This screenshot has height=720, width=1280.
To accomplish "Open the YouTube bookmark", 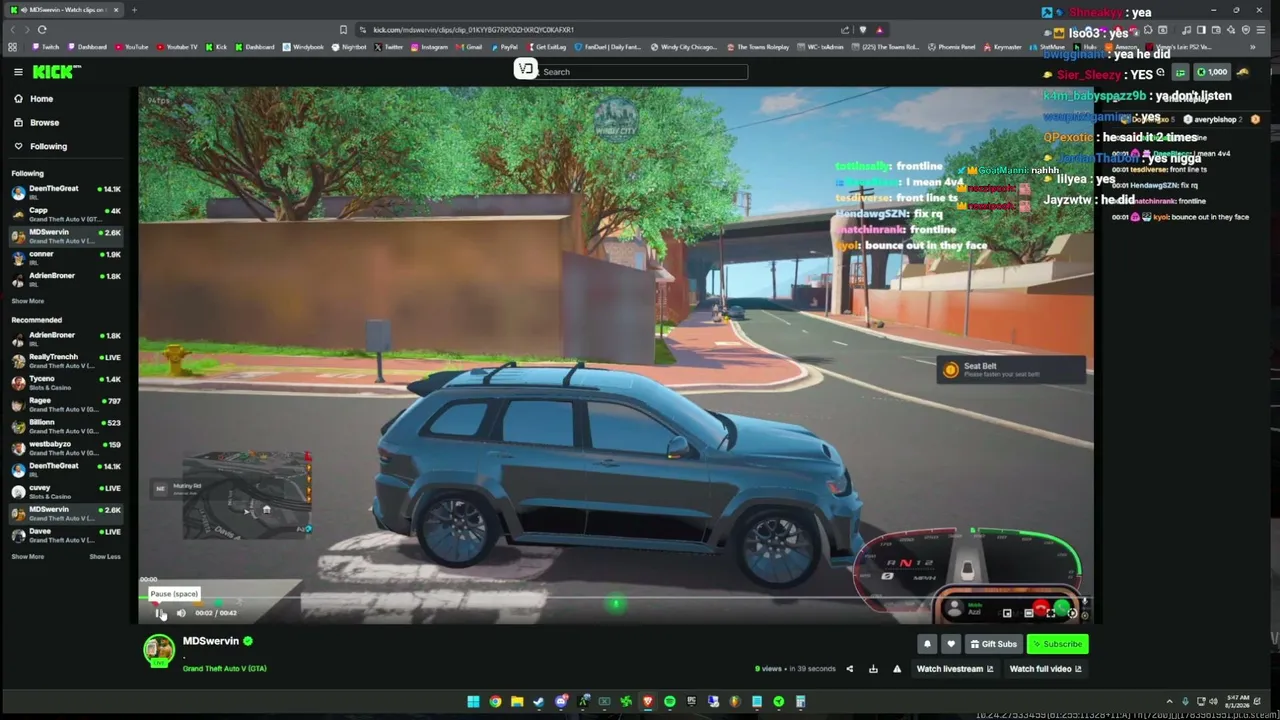I will point(132,47).
